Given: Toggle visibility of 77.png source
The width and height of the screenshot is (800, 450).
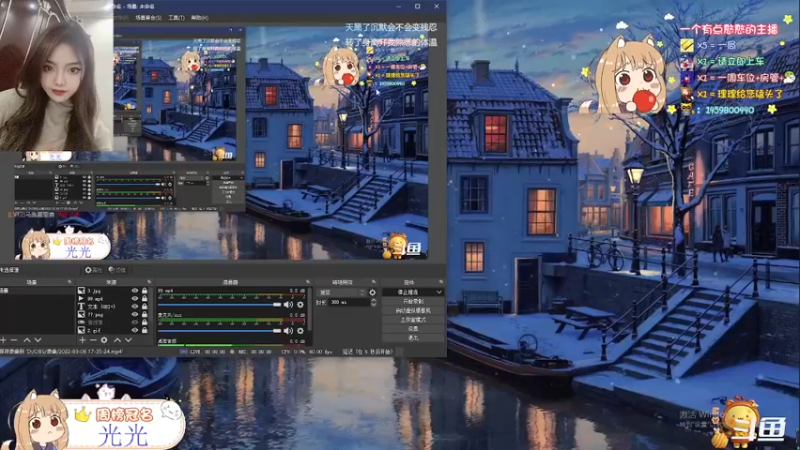Looking at the screenshot, I should (x=135, y=314).
